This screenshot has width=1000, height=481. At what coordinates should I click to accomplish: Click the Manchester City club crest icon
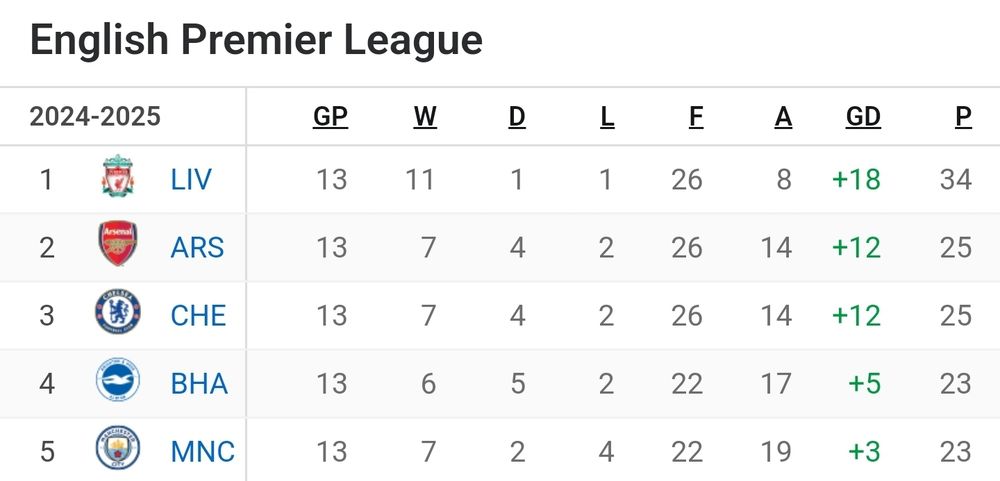tap(118, 450)
